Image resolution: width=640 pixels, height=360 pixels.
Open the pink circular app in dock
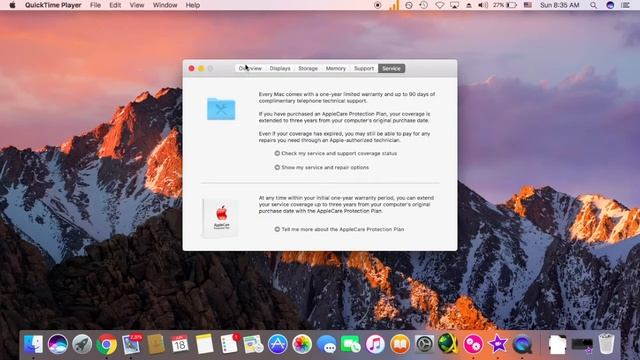(473, 344)
